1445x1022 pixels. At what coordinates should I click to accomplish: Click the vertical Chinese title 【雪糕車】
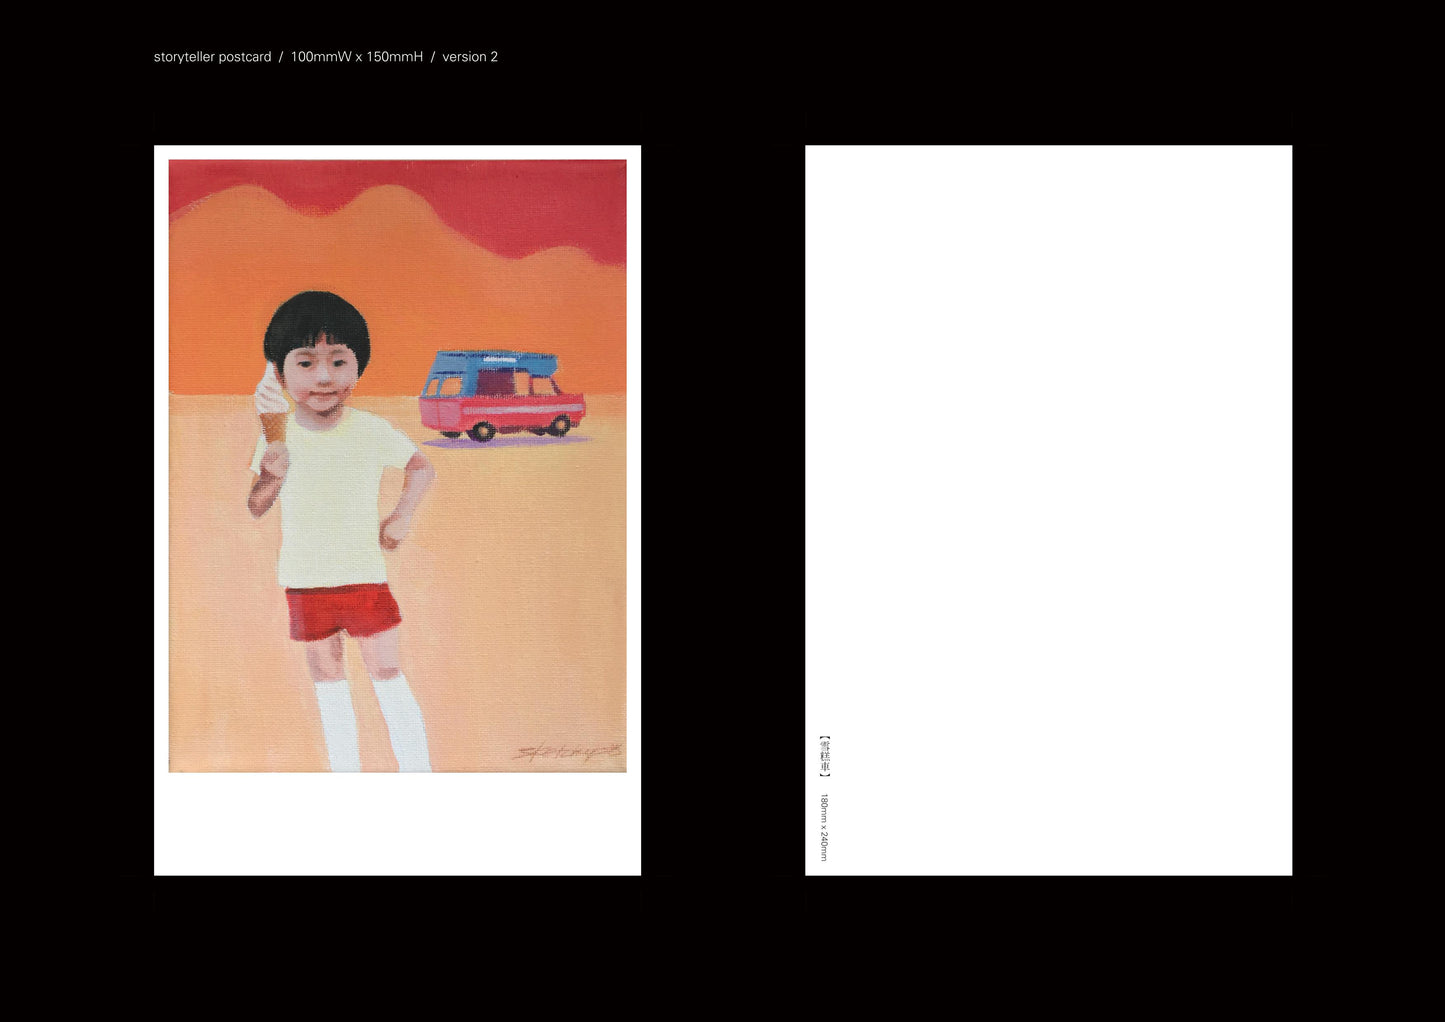tap(824, 756)
